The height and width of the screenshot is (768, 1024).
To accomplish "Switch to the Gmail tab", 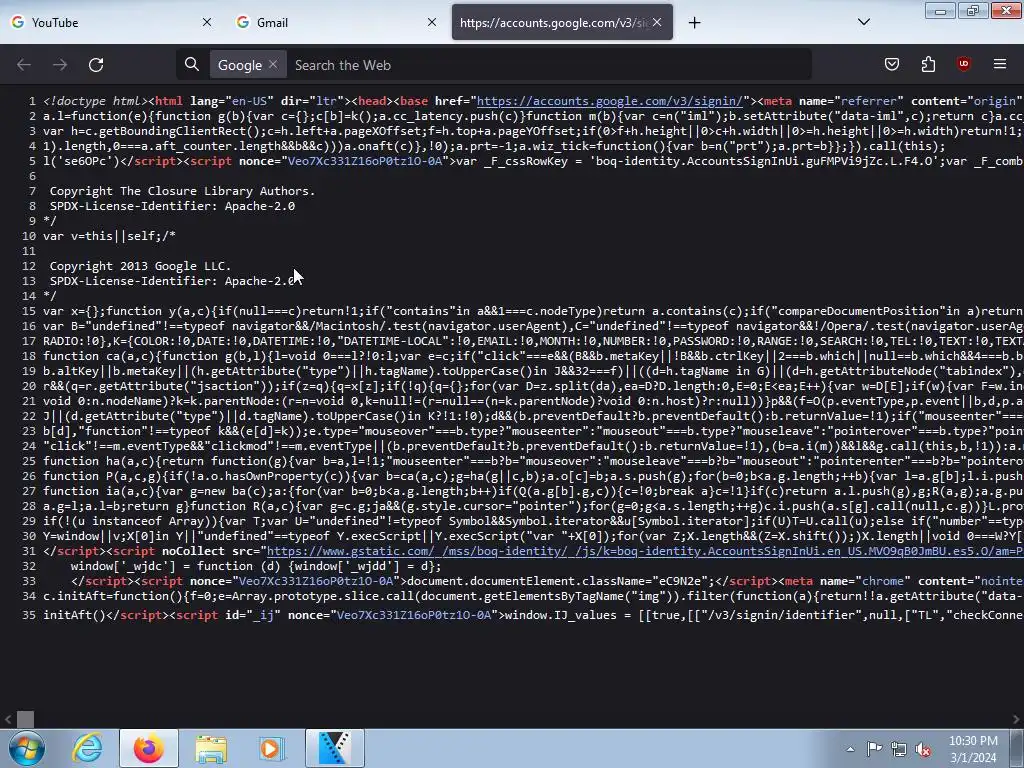I will 336,22.
